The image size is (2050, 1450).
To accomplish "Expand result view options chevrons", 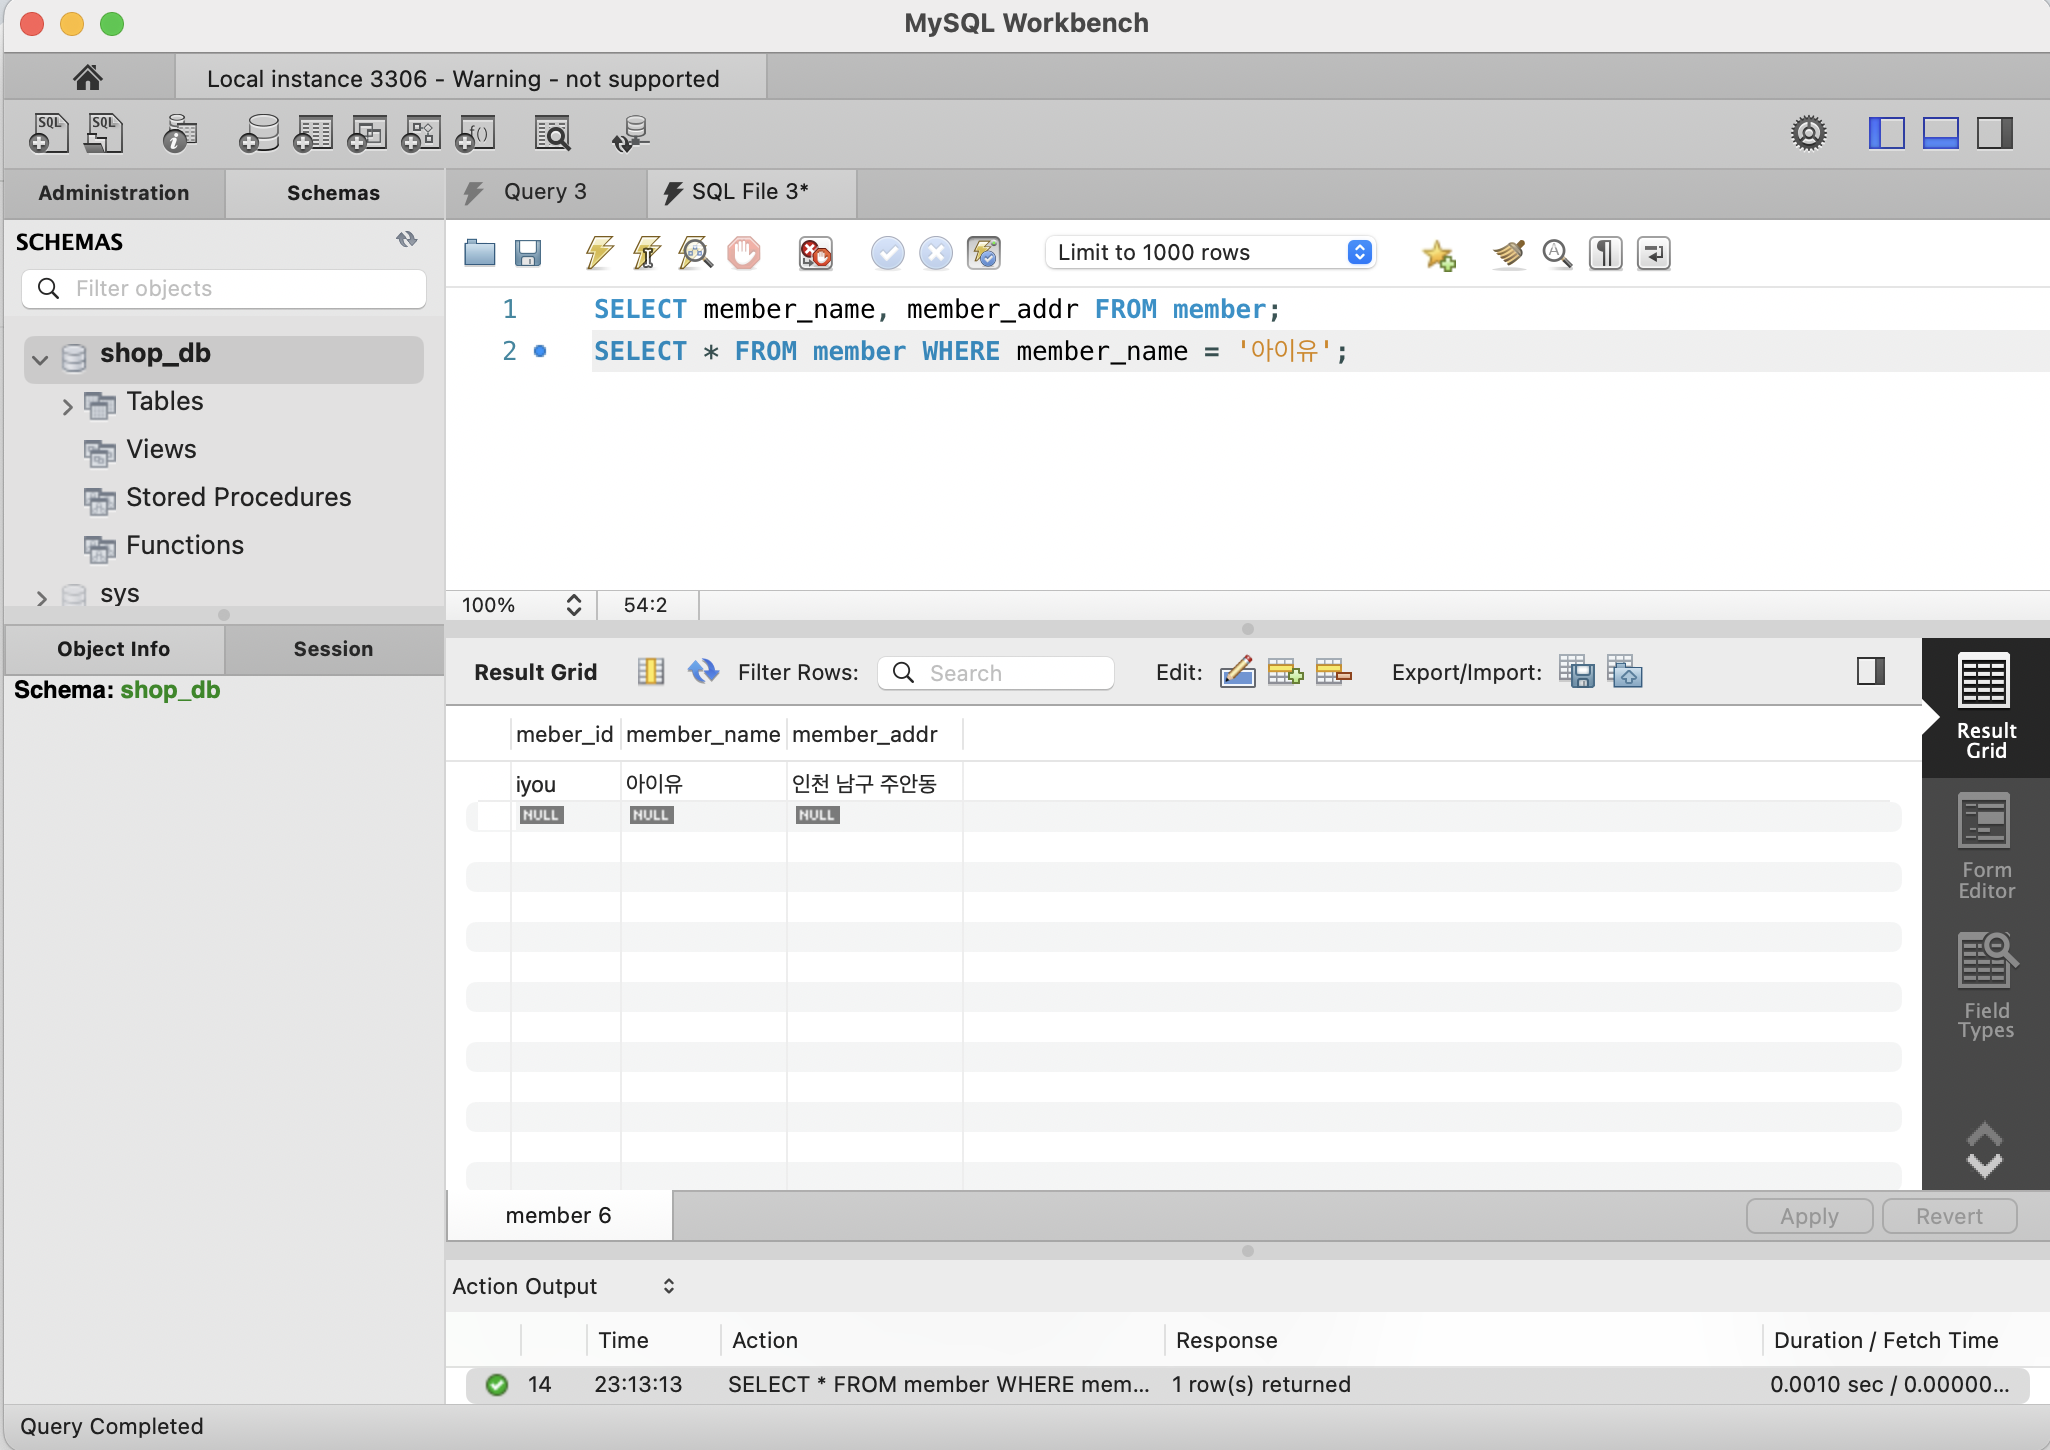I will pos(1984,1150).
